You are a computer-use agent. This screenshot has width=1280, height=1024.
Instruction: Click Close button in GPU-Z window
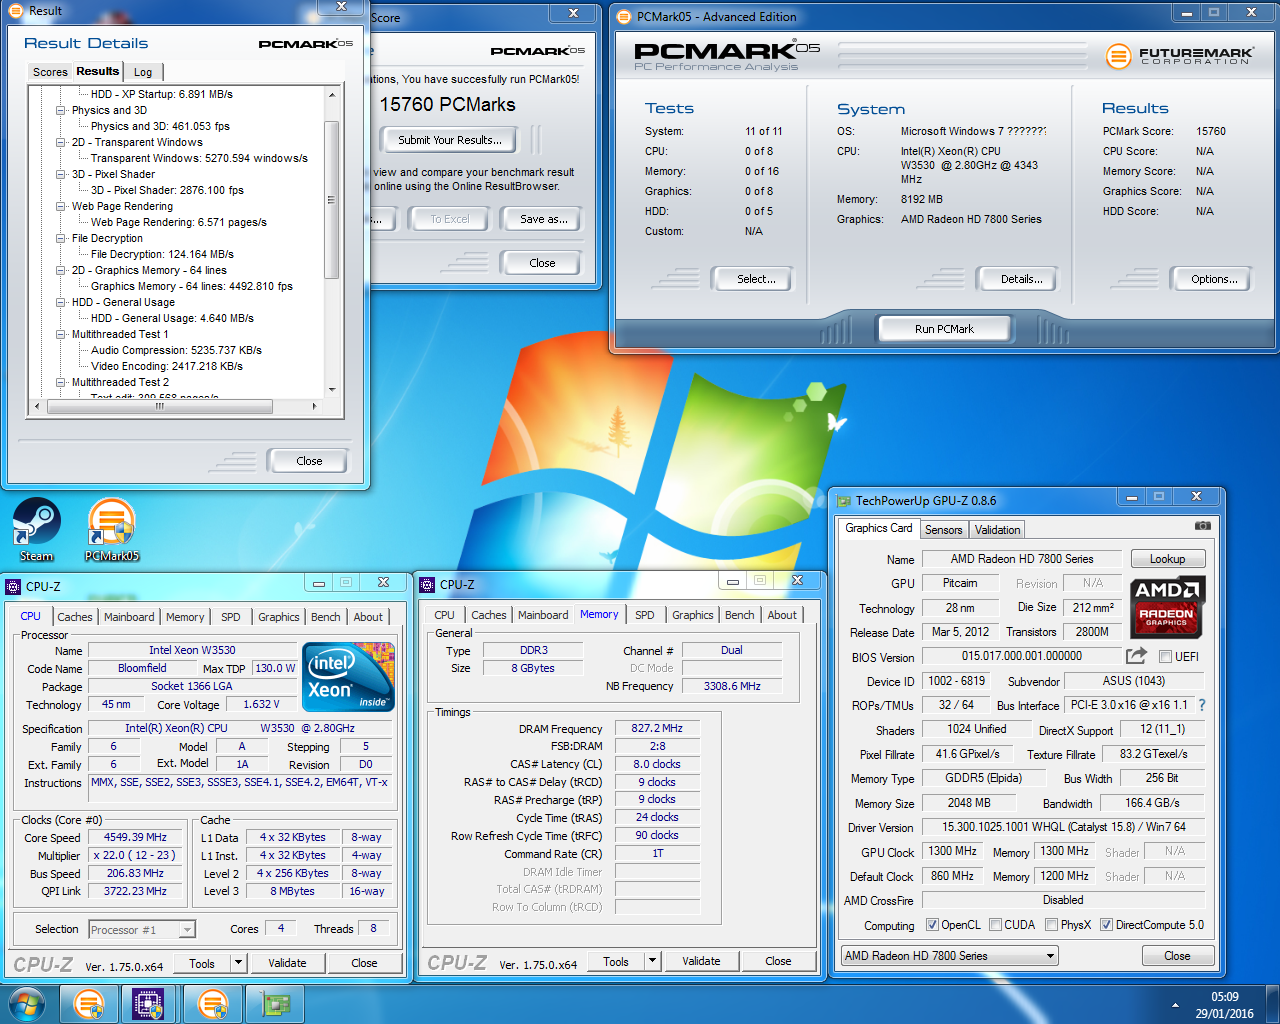(x=1177, y=956)
